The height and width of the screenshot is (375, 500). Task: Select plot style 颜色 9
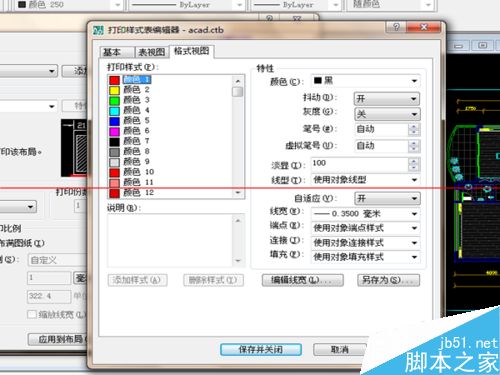coord(136,162)
